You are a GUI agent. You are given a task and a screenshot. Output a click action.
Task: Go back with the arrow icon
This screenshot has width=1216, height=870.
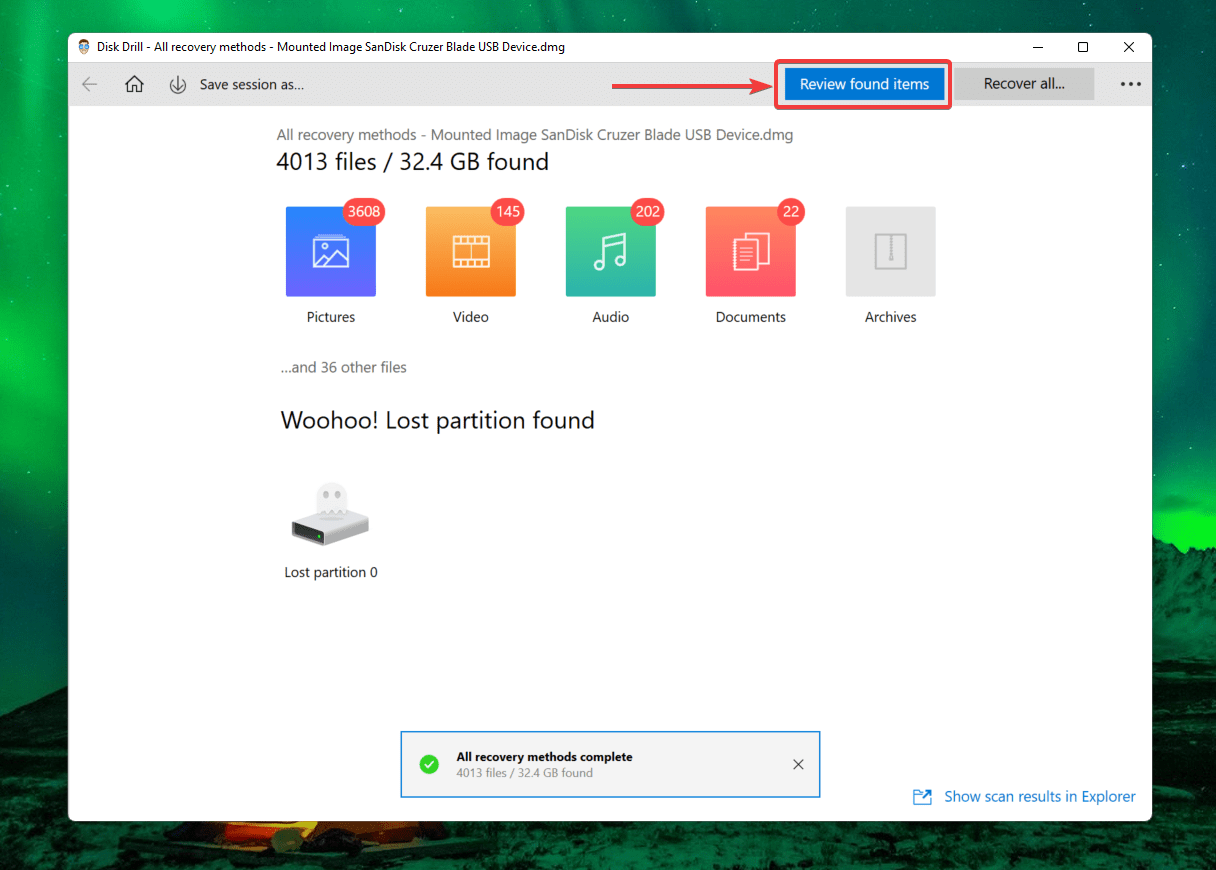[90, 85]
